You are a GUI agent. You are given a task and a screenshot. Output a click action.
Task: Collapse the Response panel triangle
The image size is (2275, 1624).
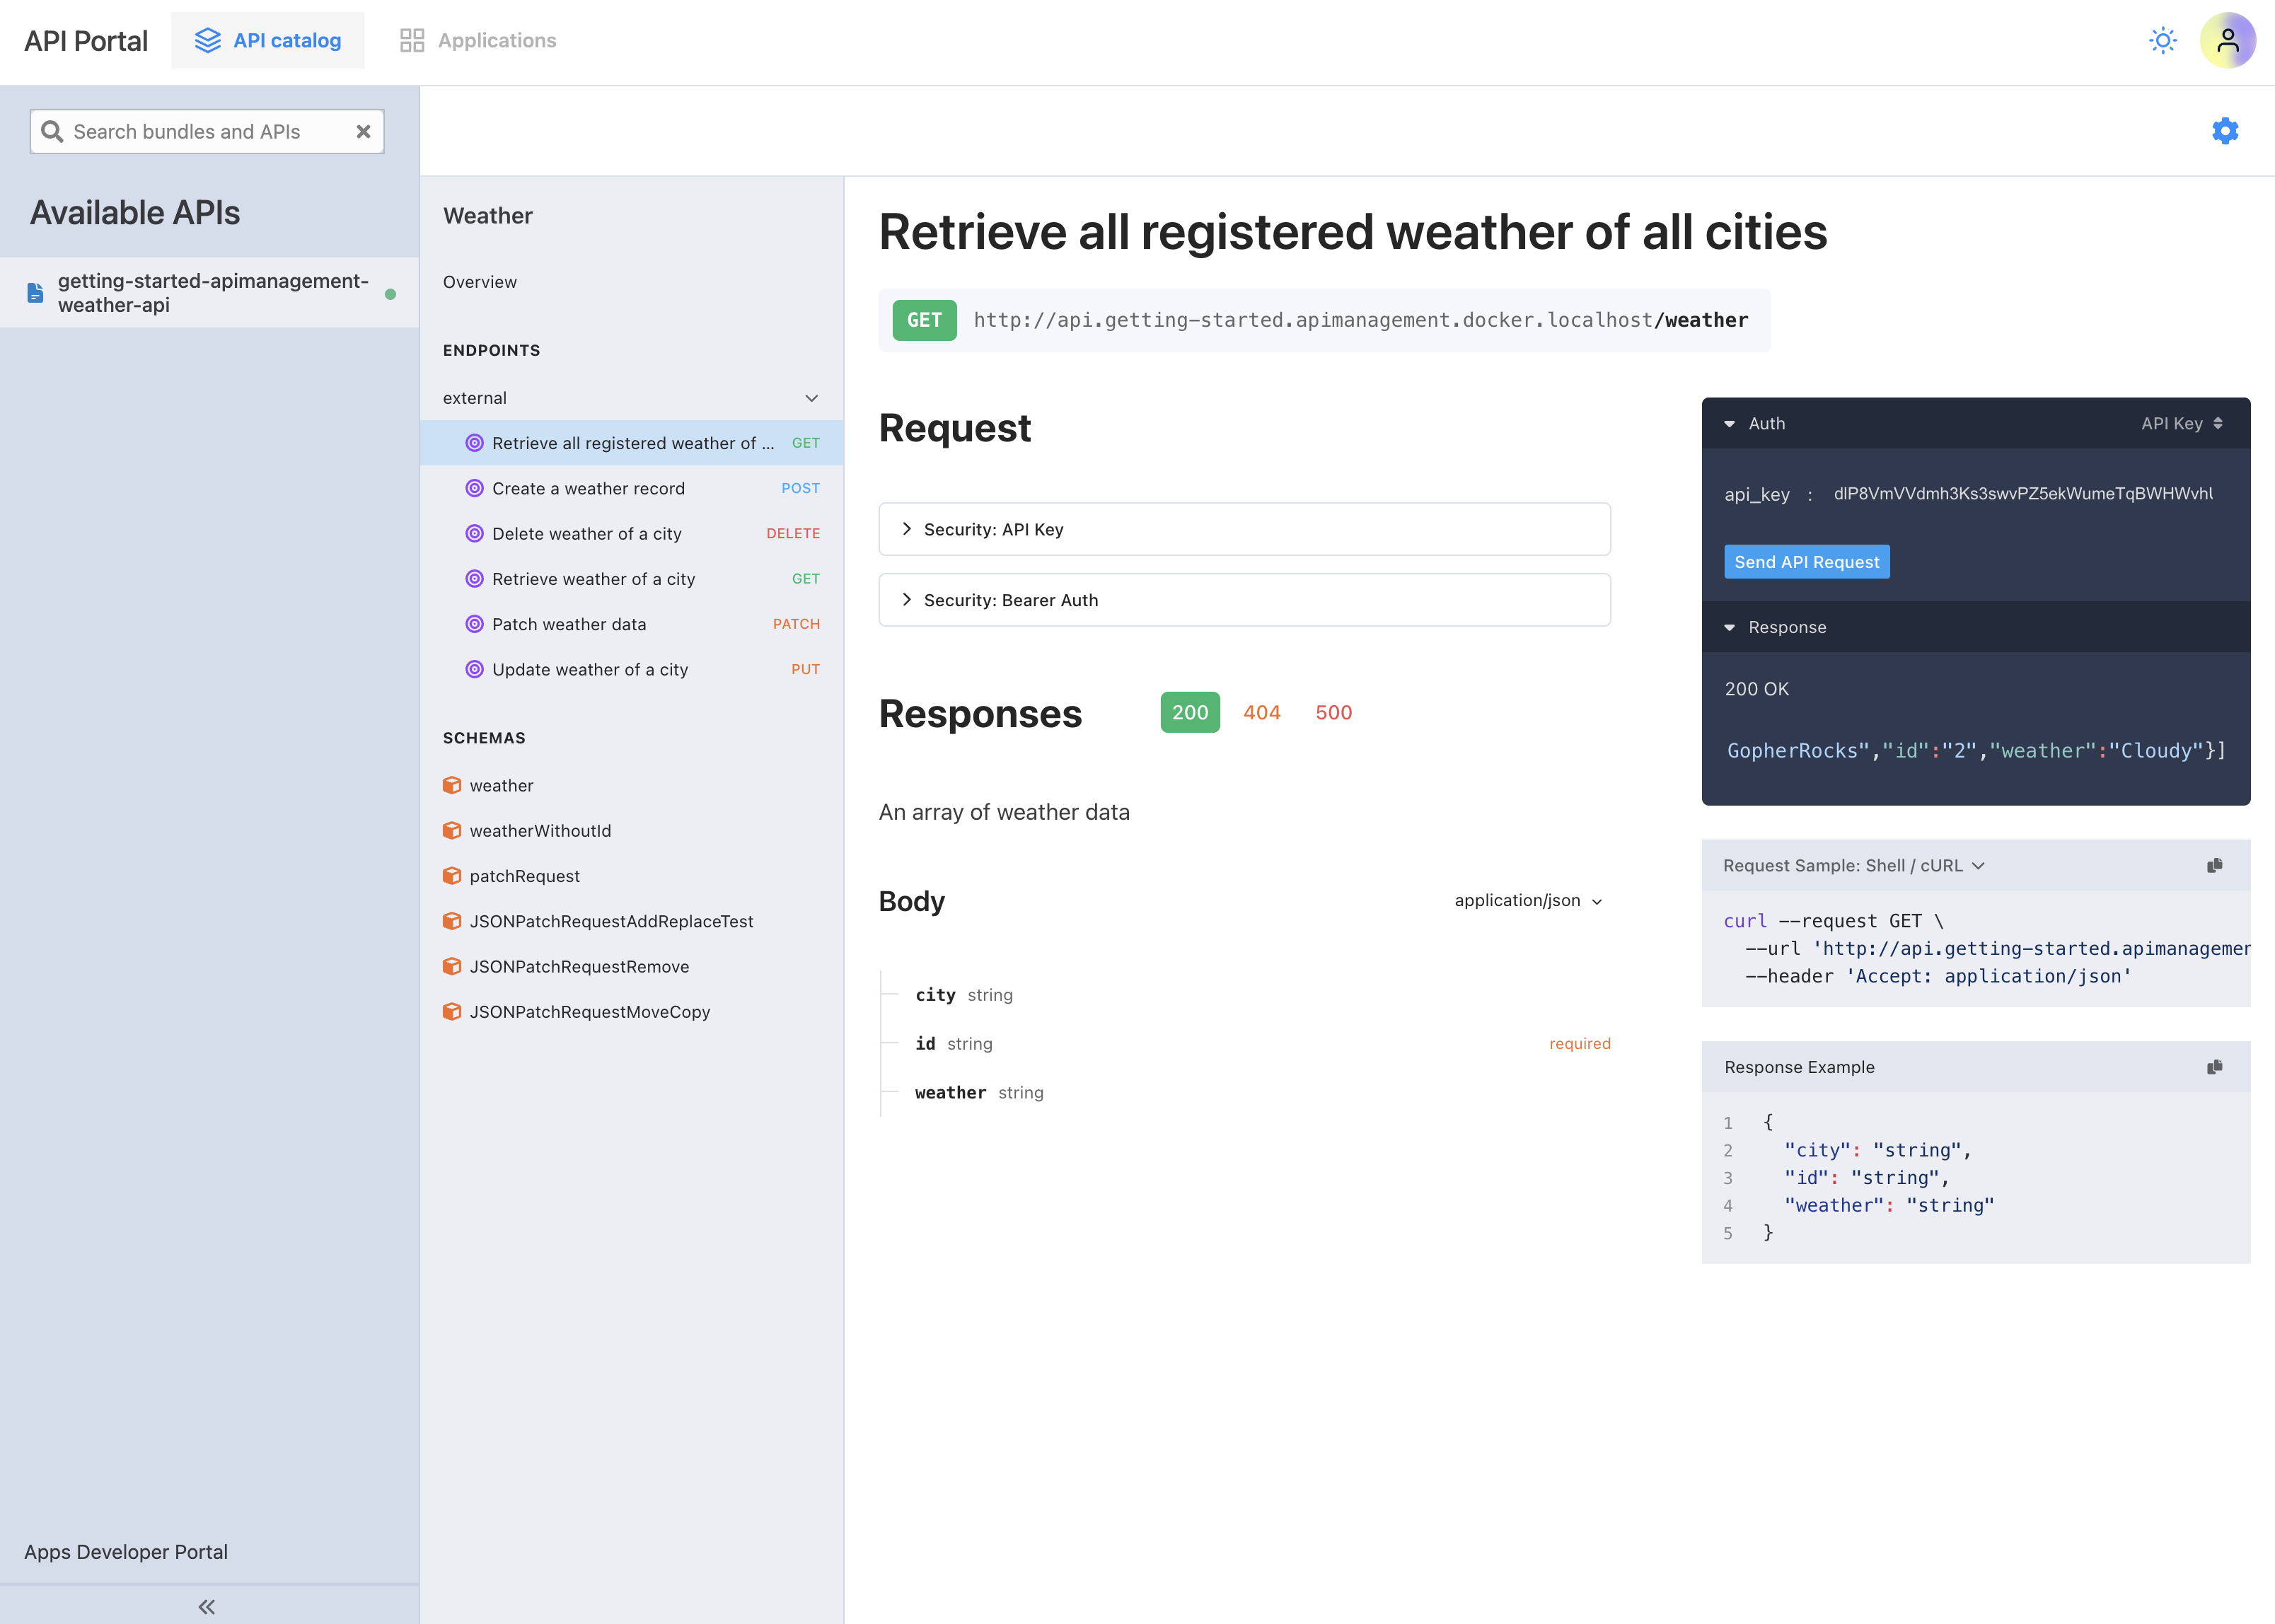tap(1729, 628)
